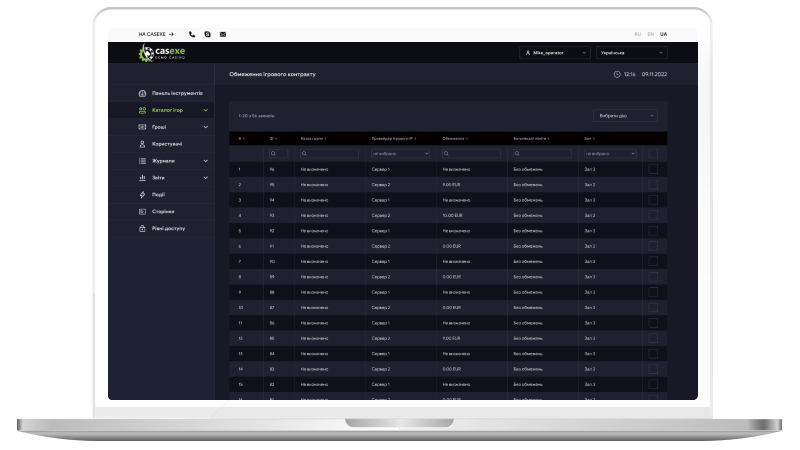Check the checkbox for row 14

(653, 369)
